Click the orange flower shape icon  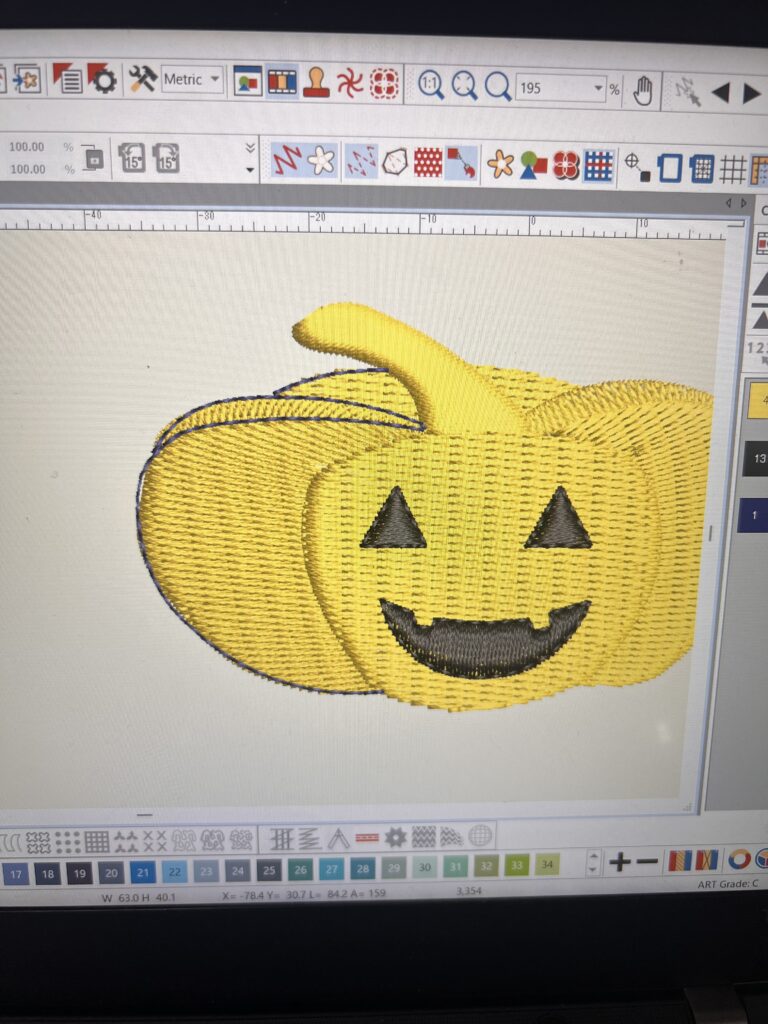click(499, 164)
